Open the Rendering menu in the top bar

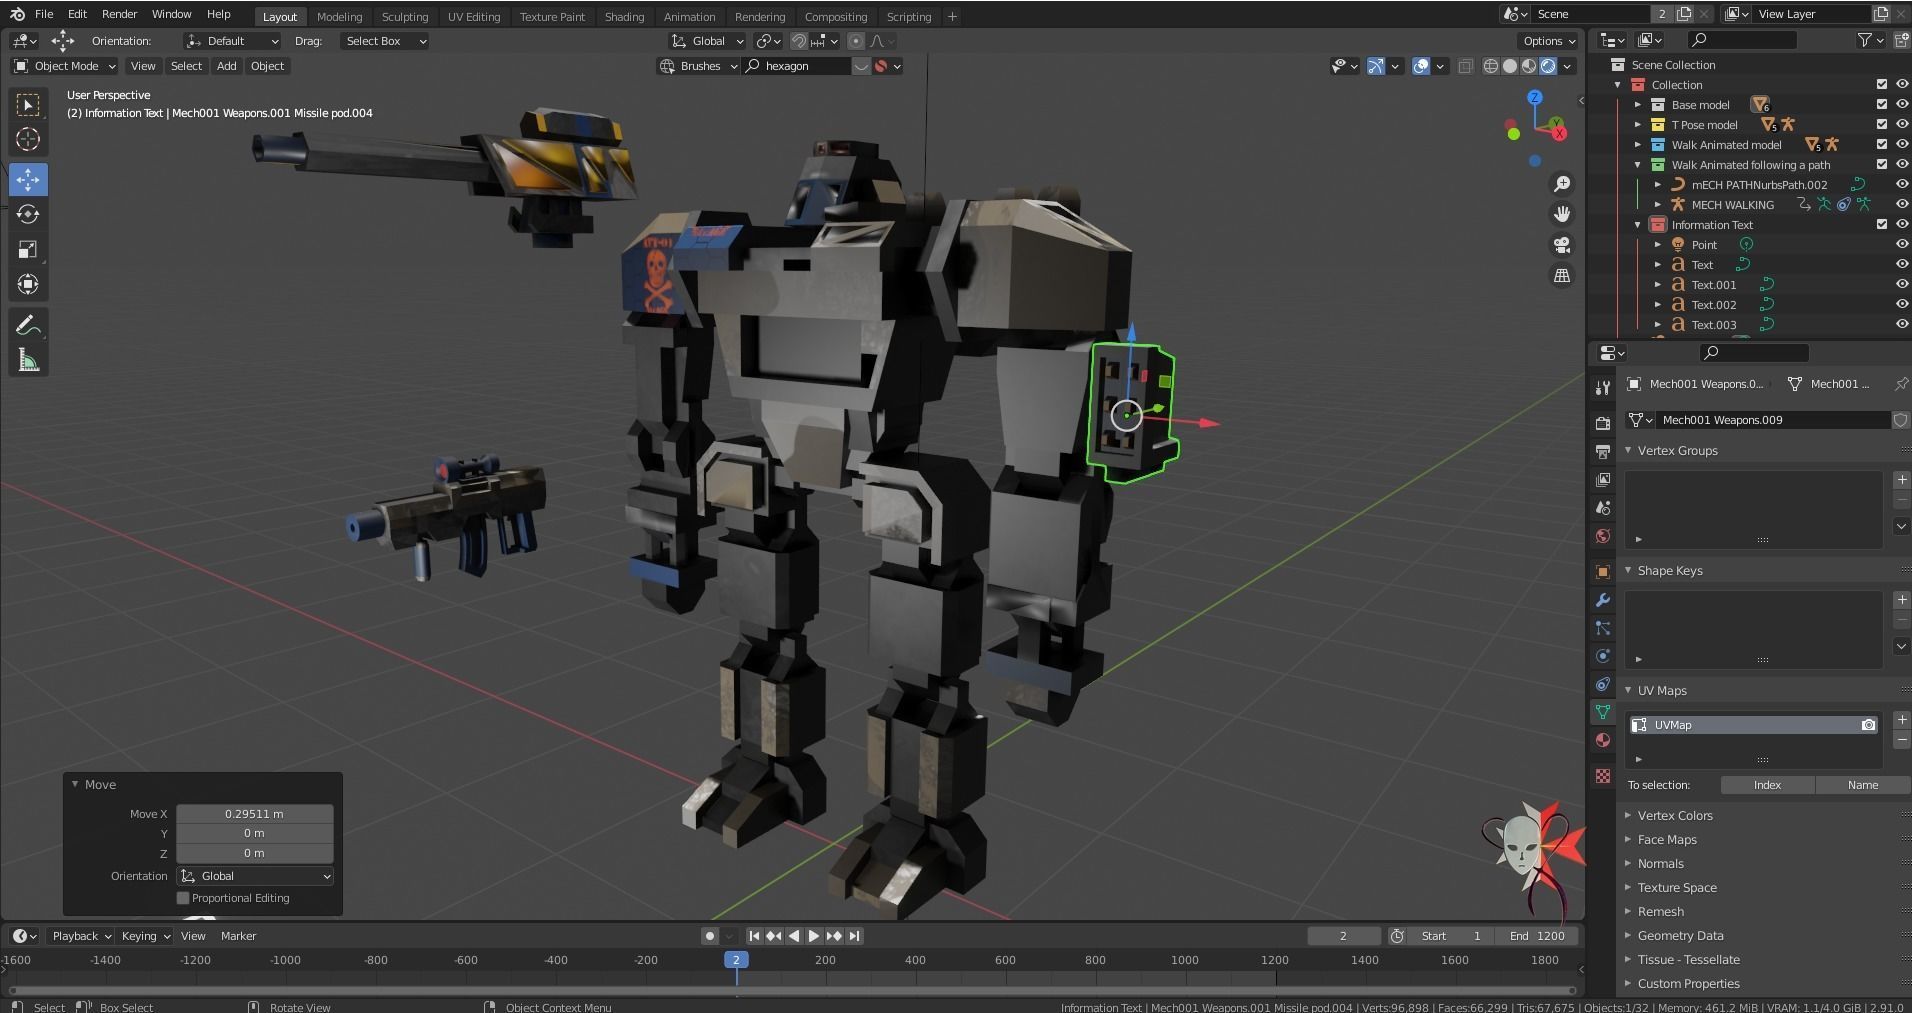coord(759,16)
